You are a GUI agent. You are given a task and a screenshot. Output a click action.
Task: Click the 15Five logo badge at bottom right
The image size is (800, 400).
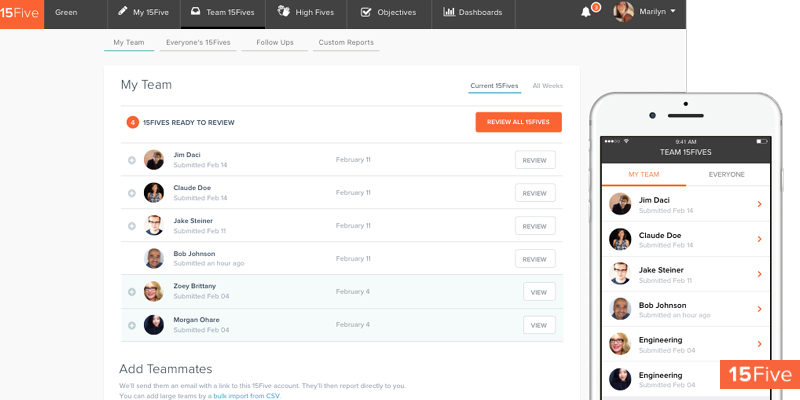coord(759,375)
